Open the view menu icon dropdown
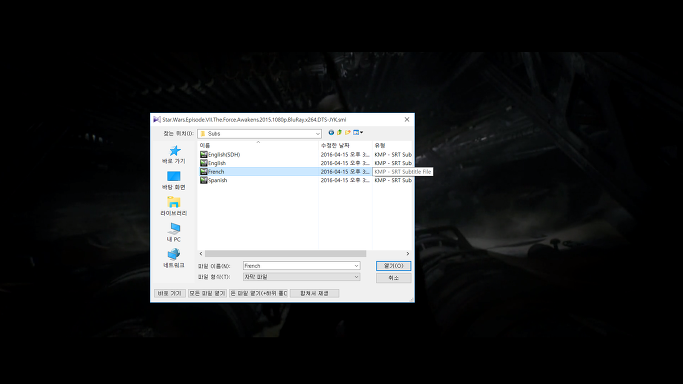 358,132
